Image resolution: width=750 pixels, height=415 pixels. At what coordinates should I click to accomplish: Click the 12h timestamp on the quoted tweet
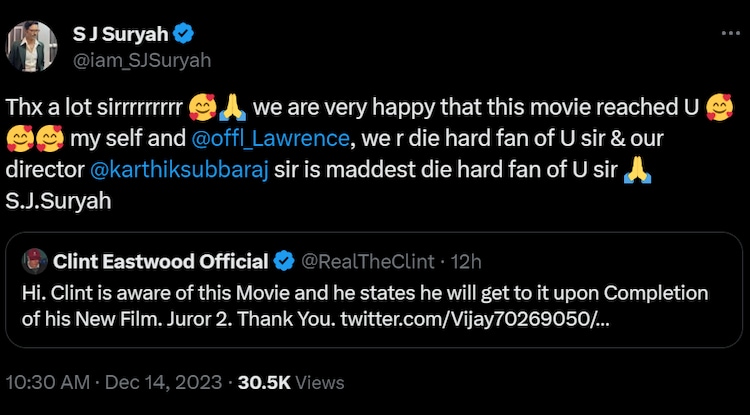pyautogui.click(x=466, y=262)
